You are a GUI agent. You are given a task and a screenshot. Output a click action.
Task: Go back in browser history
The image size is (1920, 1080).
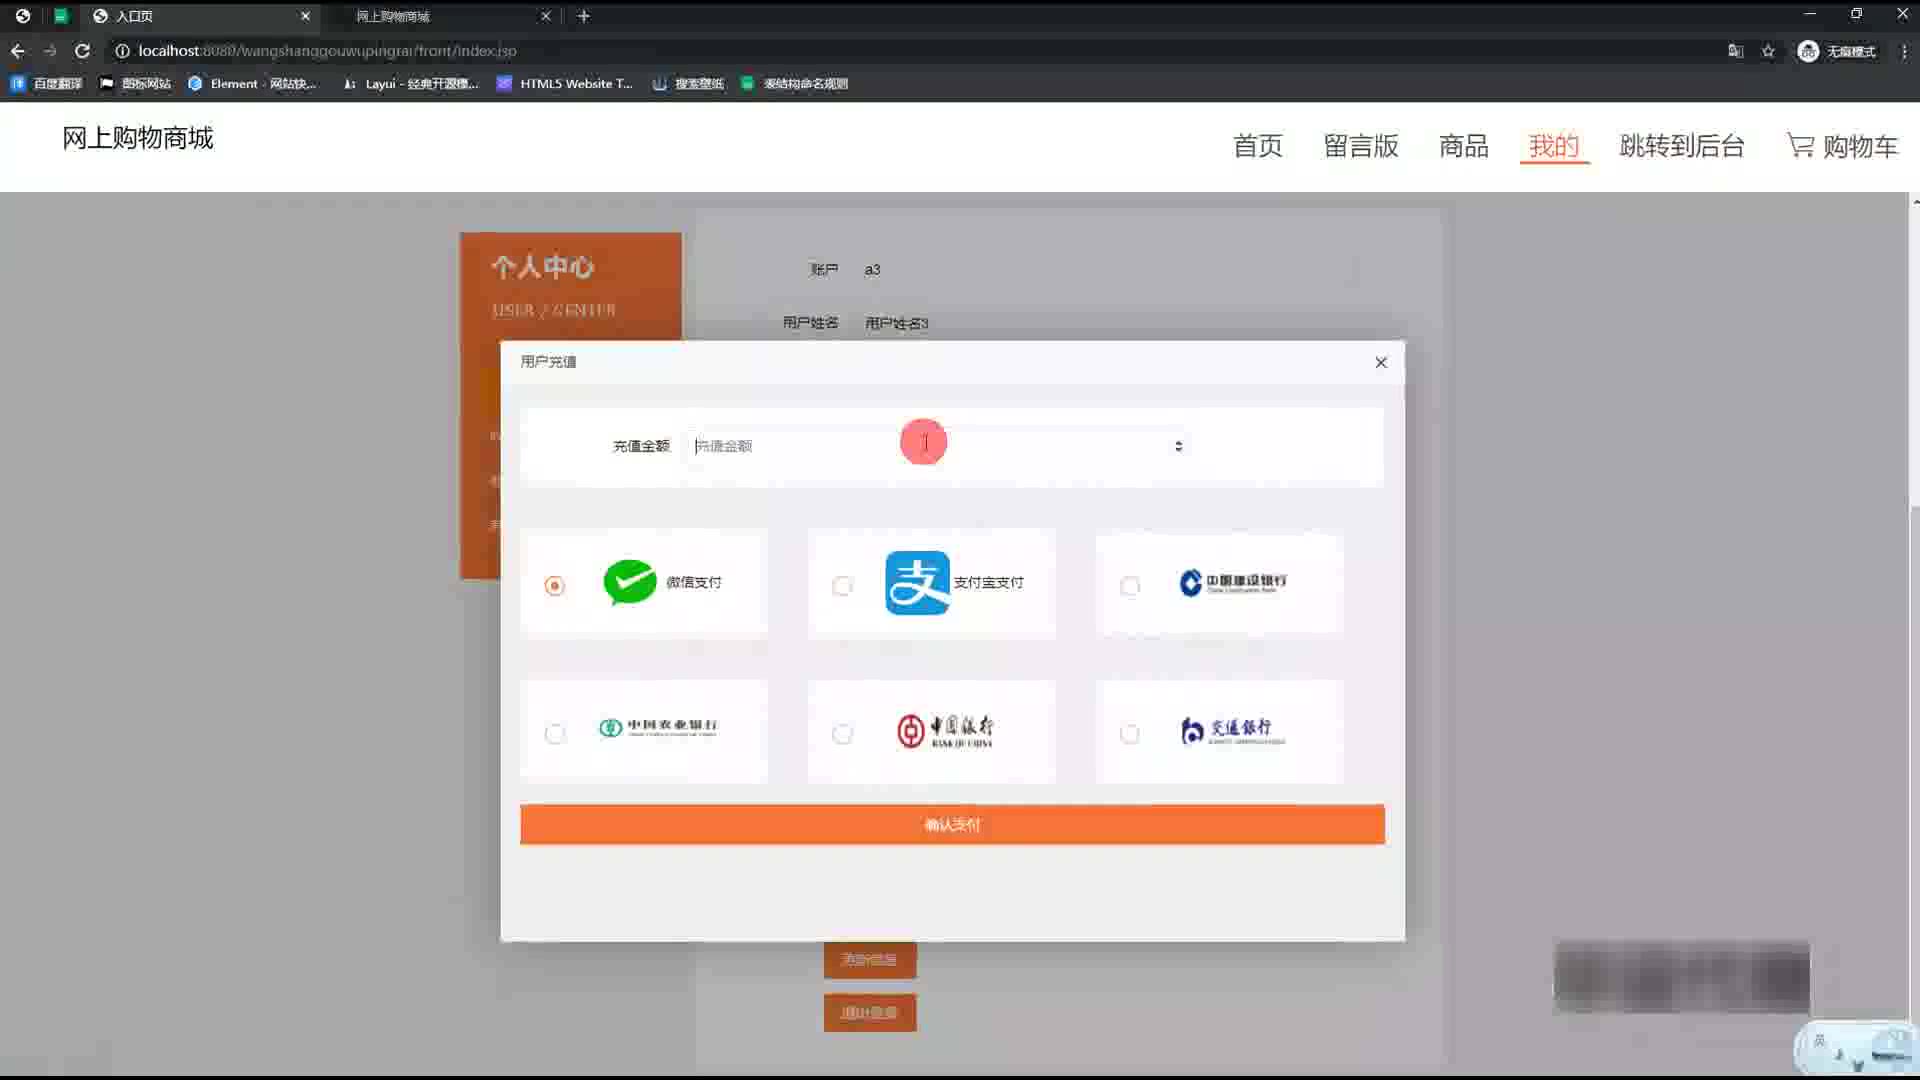click(18, 51)
